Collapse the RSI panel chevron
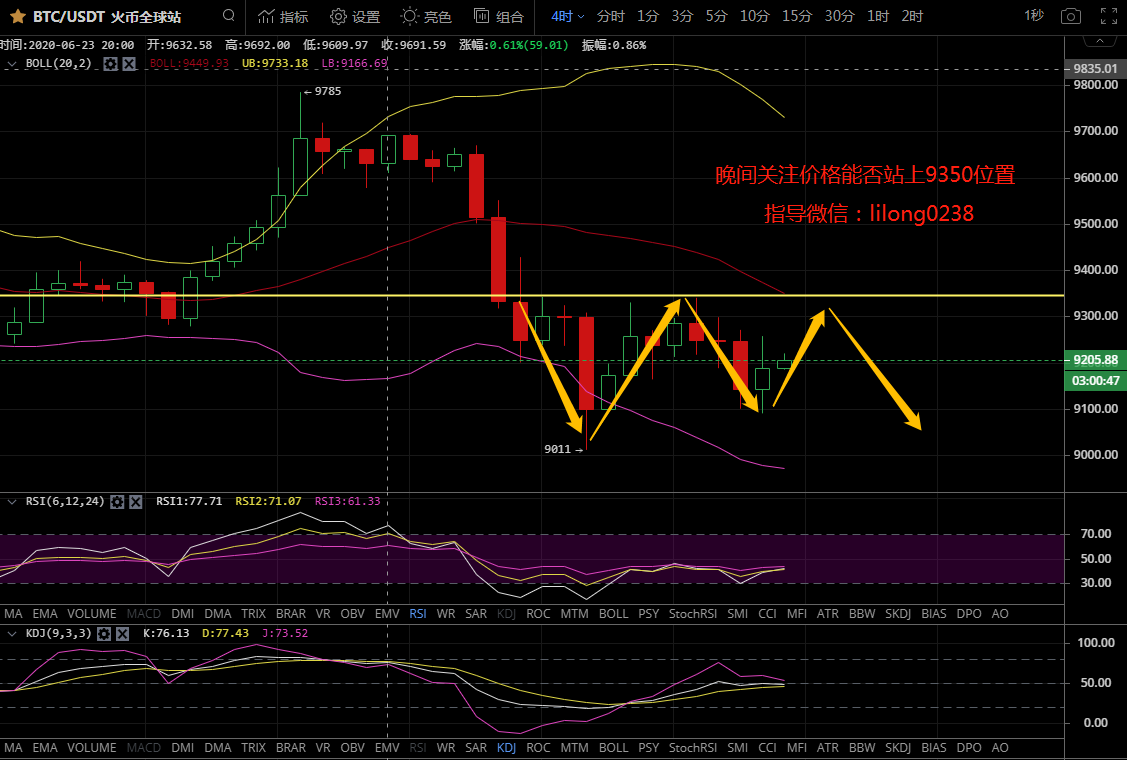Image resolution: width=1127 pixels, height=760 pixels. click(x=12, y=501)
